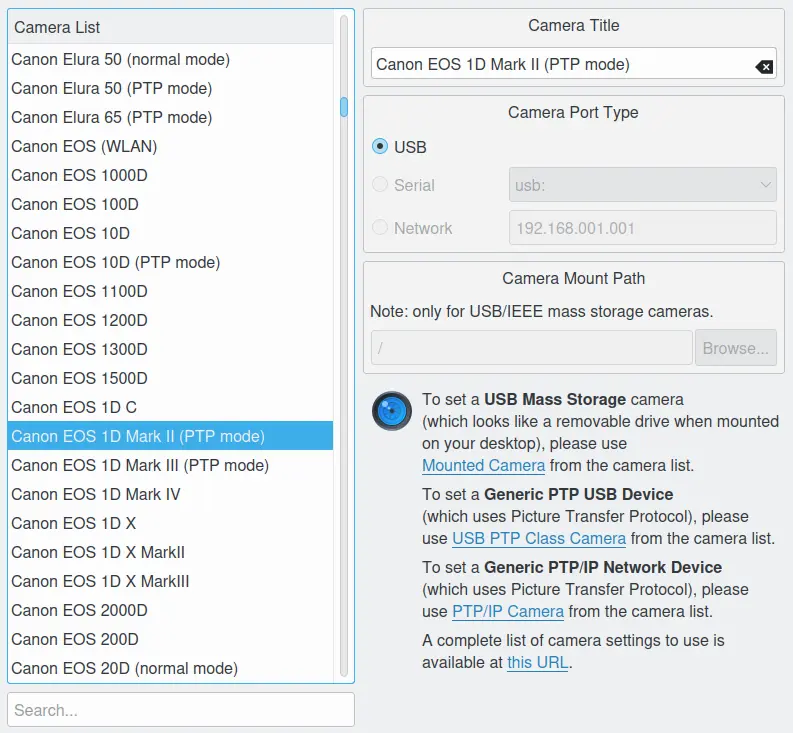Open the usb: port dropdown
The width and height of the screenshot is (793, 733).
(x=643, y=185)
